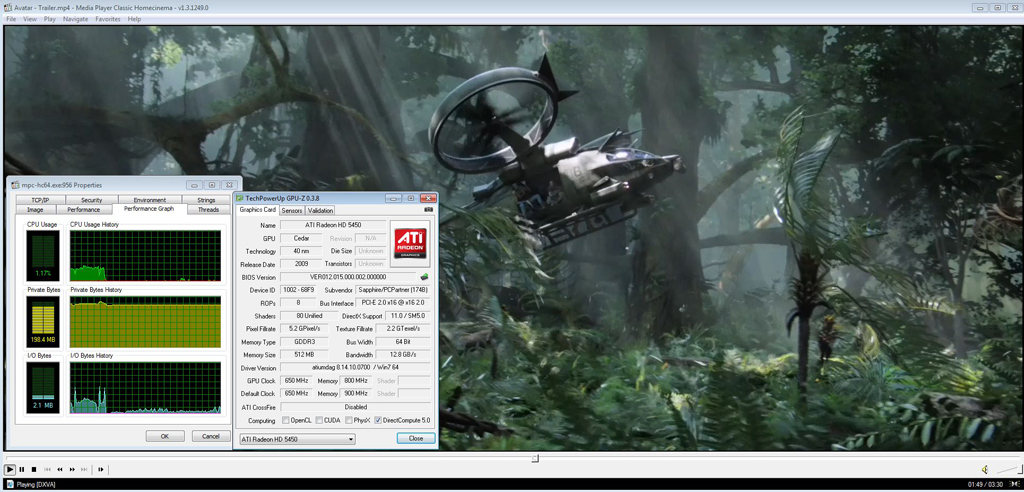Click GPU-Z screenshot camera icon
1024x492 pixels.
[x=429, y=210]
